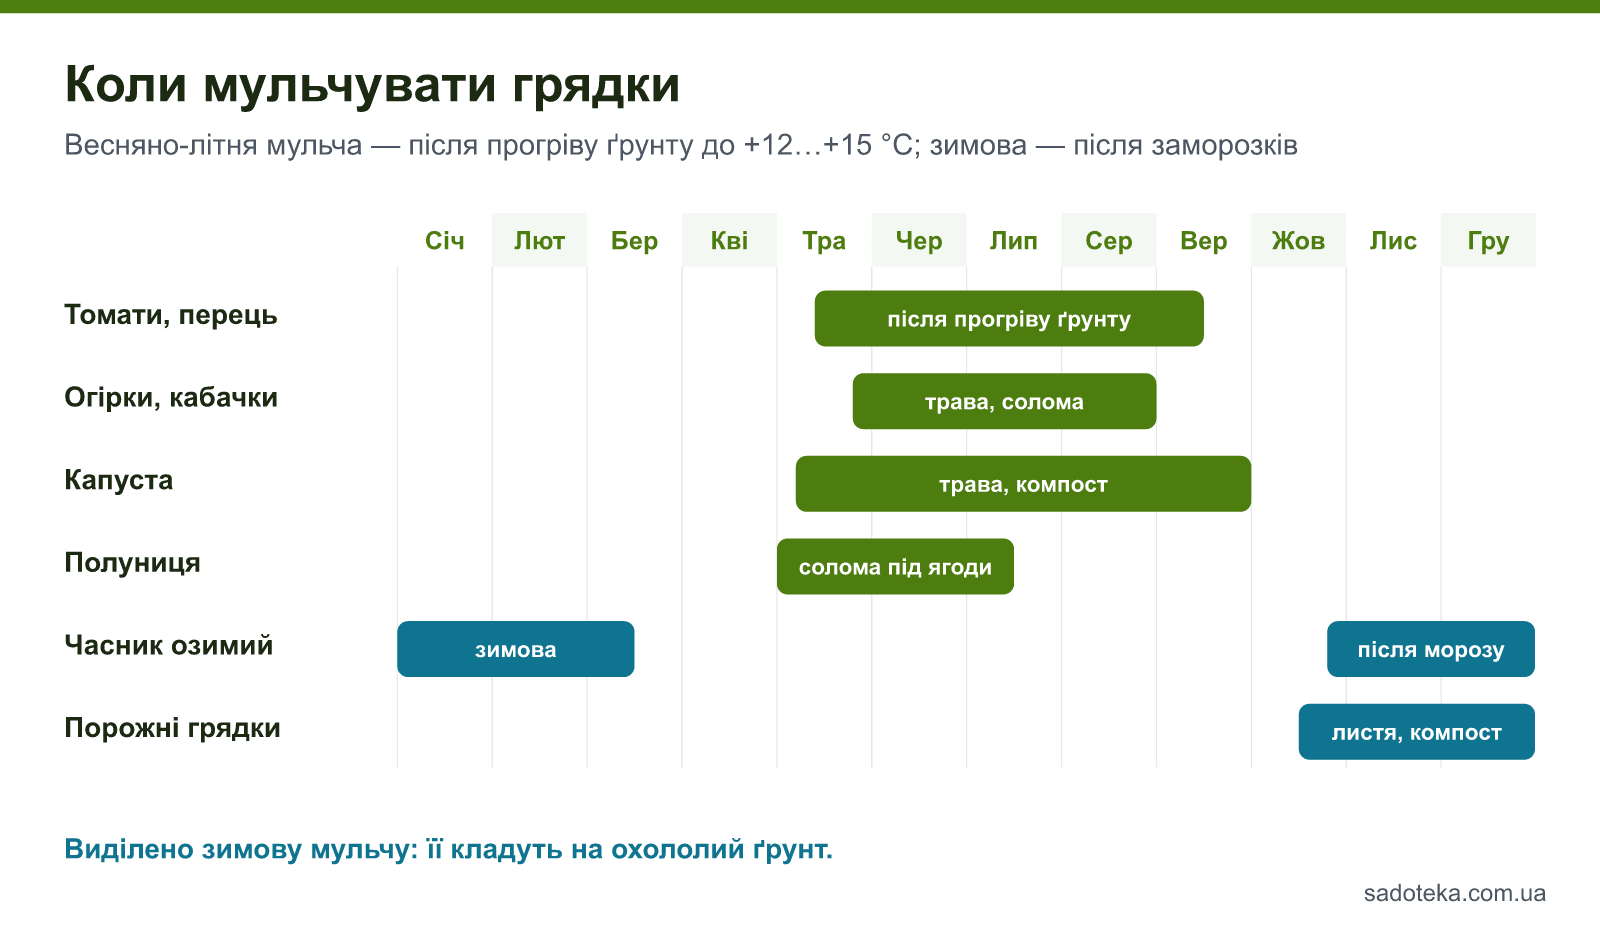This screenshot has height=933, width=1600.
Task: Select the 'Жов' month header
Action: (1298, 240)
